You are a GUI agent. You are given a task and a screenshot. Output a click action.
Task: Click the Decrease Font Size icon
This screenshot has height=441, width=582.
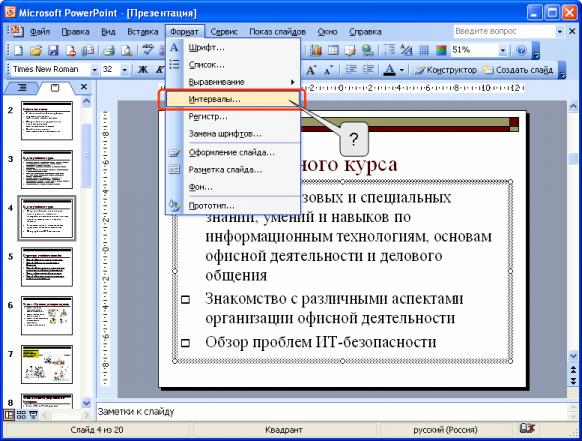[x=328, y=70]
